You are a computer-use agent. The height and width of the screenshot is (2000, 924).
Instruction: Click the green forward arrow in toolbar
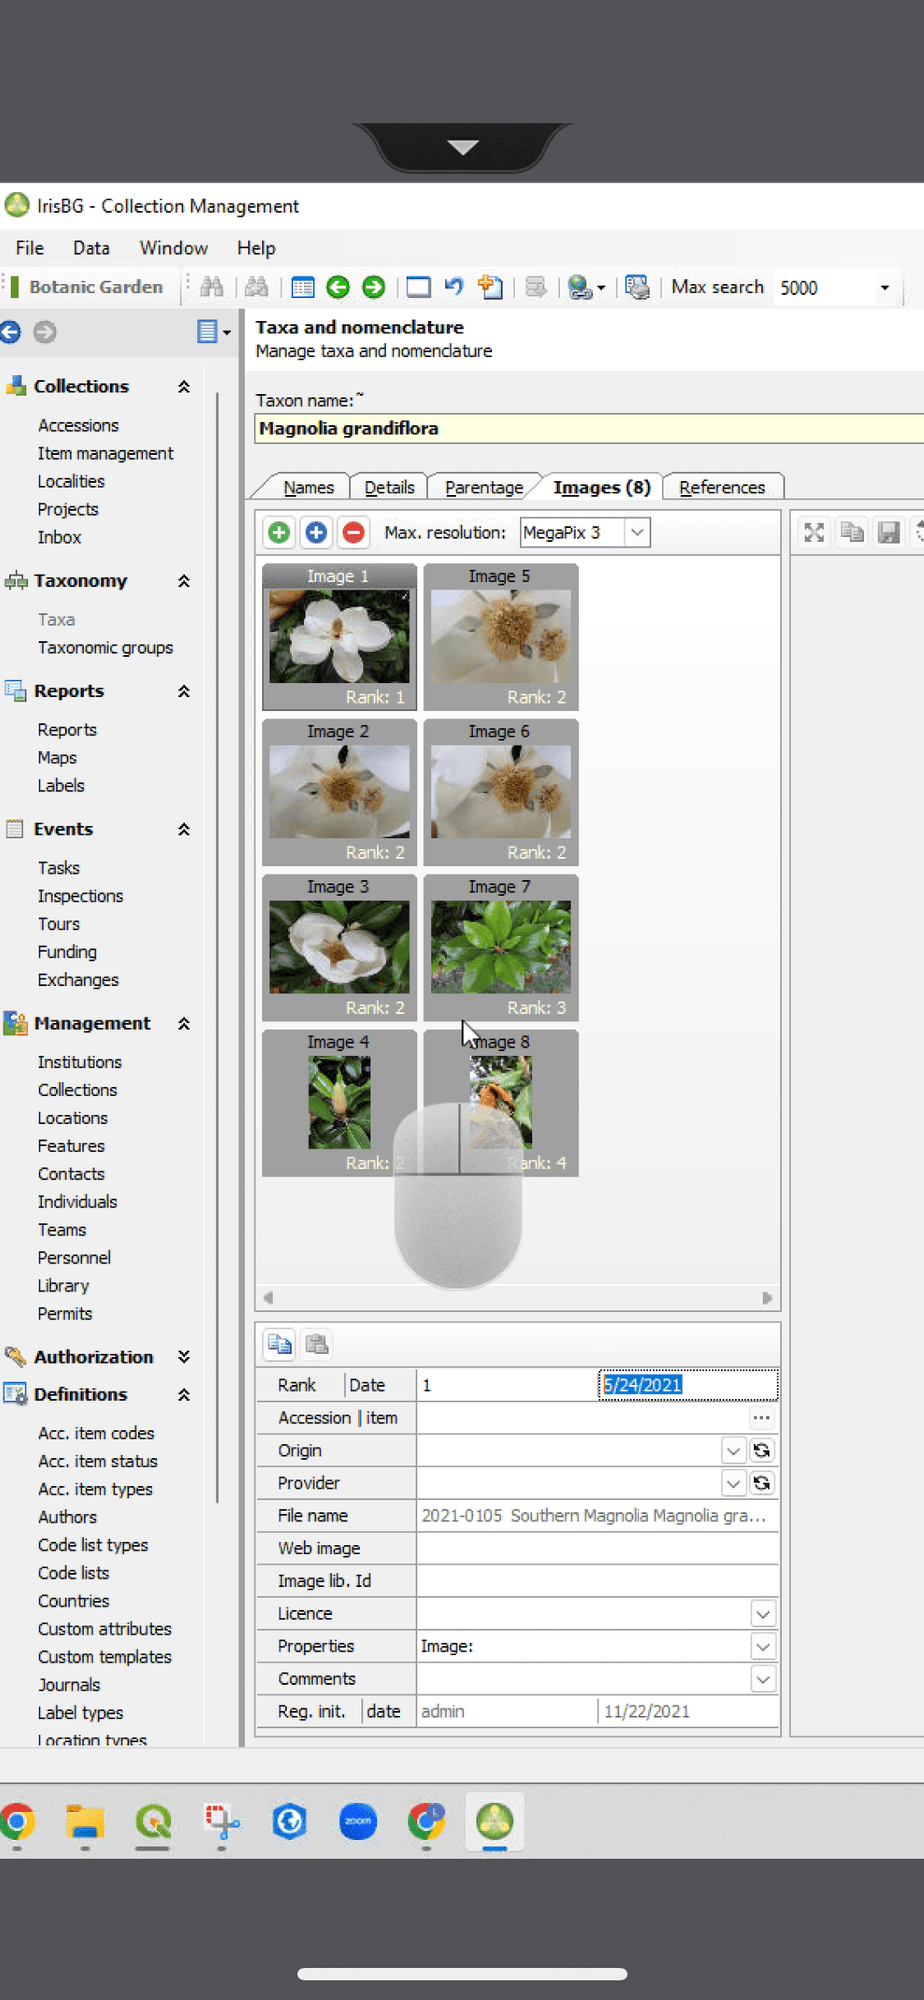click(x=374, y=288)
